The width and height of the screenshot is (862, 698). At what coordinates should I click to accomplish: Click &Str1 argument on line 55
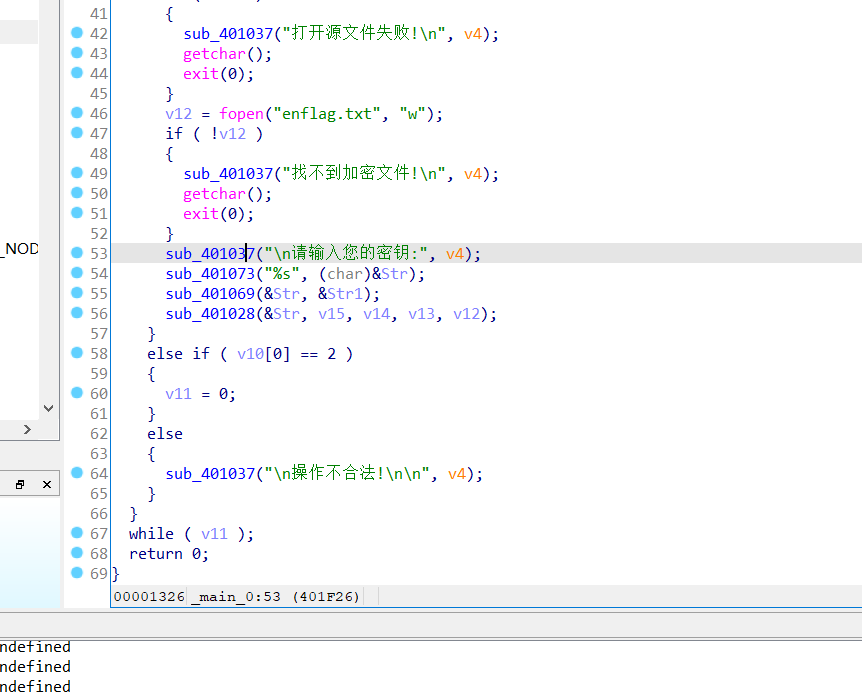tap(340, 294)
